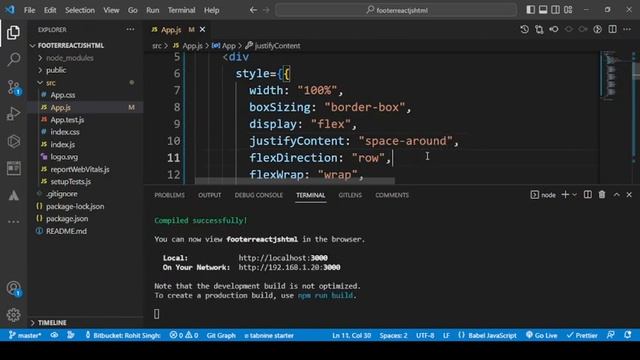640x360 pixels.
Task: Switch to the OUTPUT panel tab
Action: pyautogui.click(x=209, y=195)
